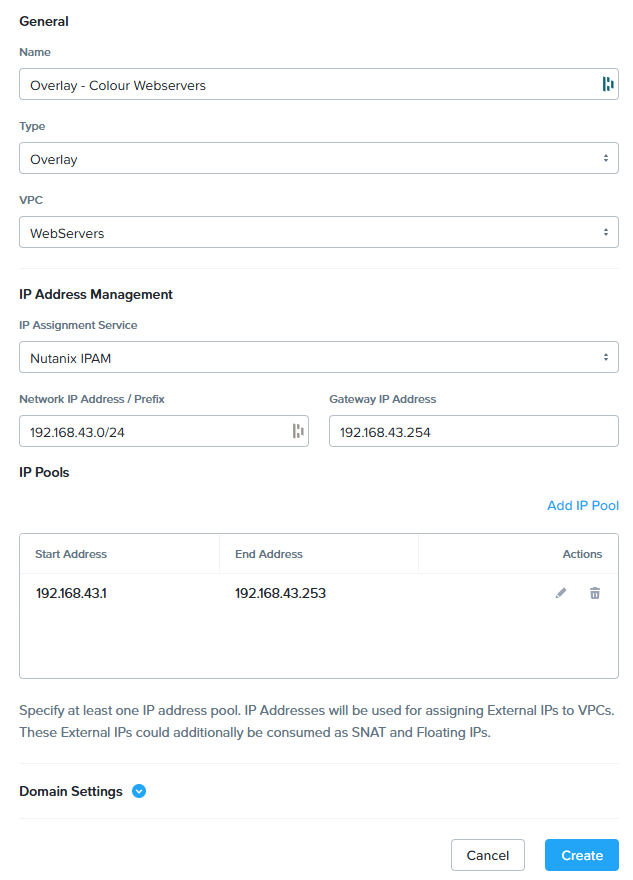The image size is (633, 880).
Task: Click the Create button
Action: pyautogui.click(x=582, y=855)
